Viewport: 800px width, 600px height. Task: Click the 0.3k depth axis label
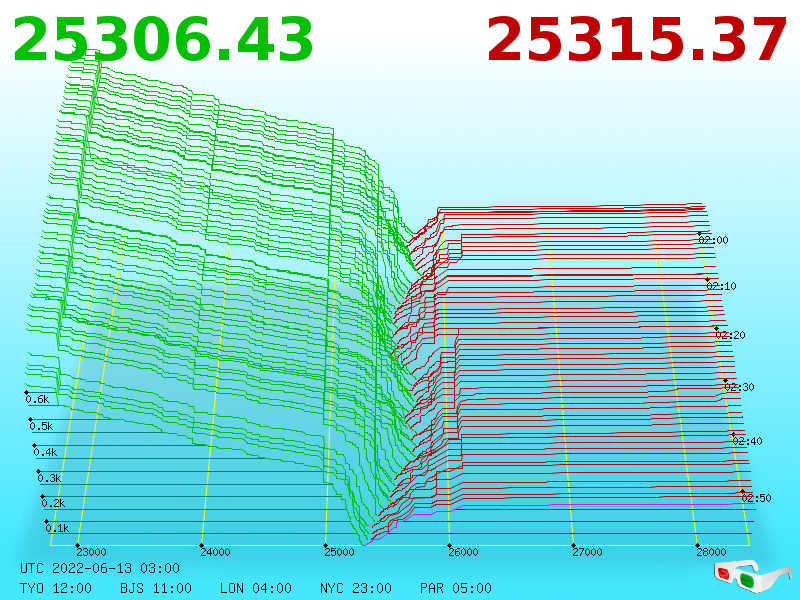(49, 479)
